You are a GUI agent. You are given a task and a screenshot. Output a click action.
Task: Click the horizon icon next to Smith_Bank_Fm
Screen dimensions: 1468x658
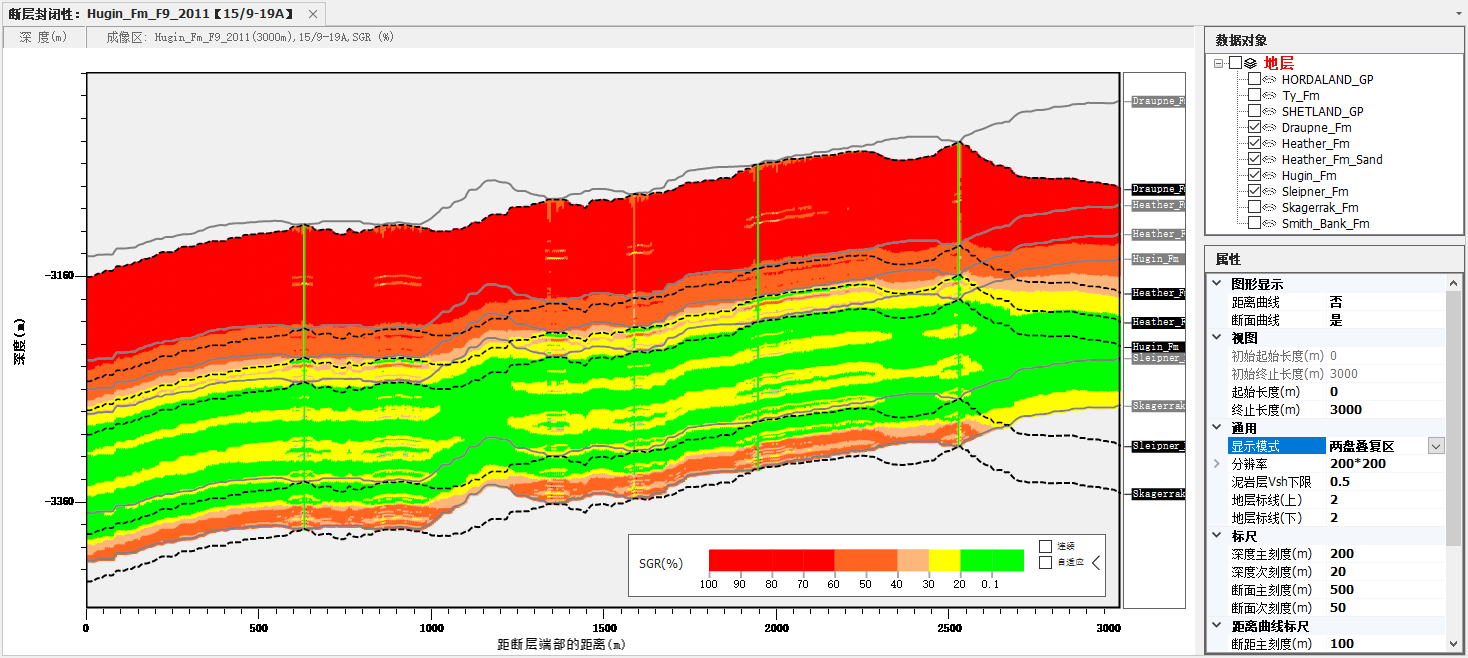tap(1270, 223)
